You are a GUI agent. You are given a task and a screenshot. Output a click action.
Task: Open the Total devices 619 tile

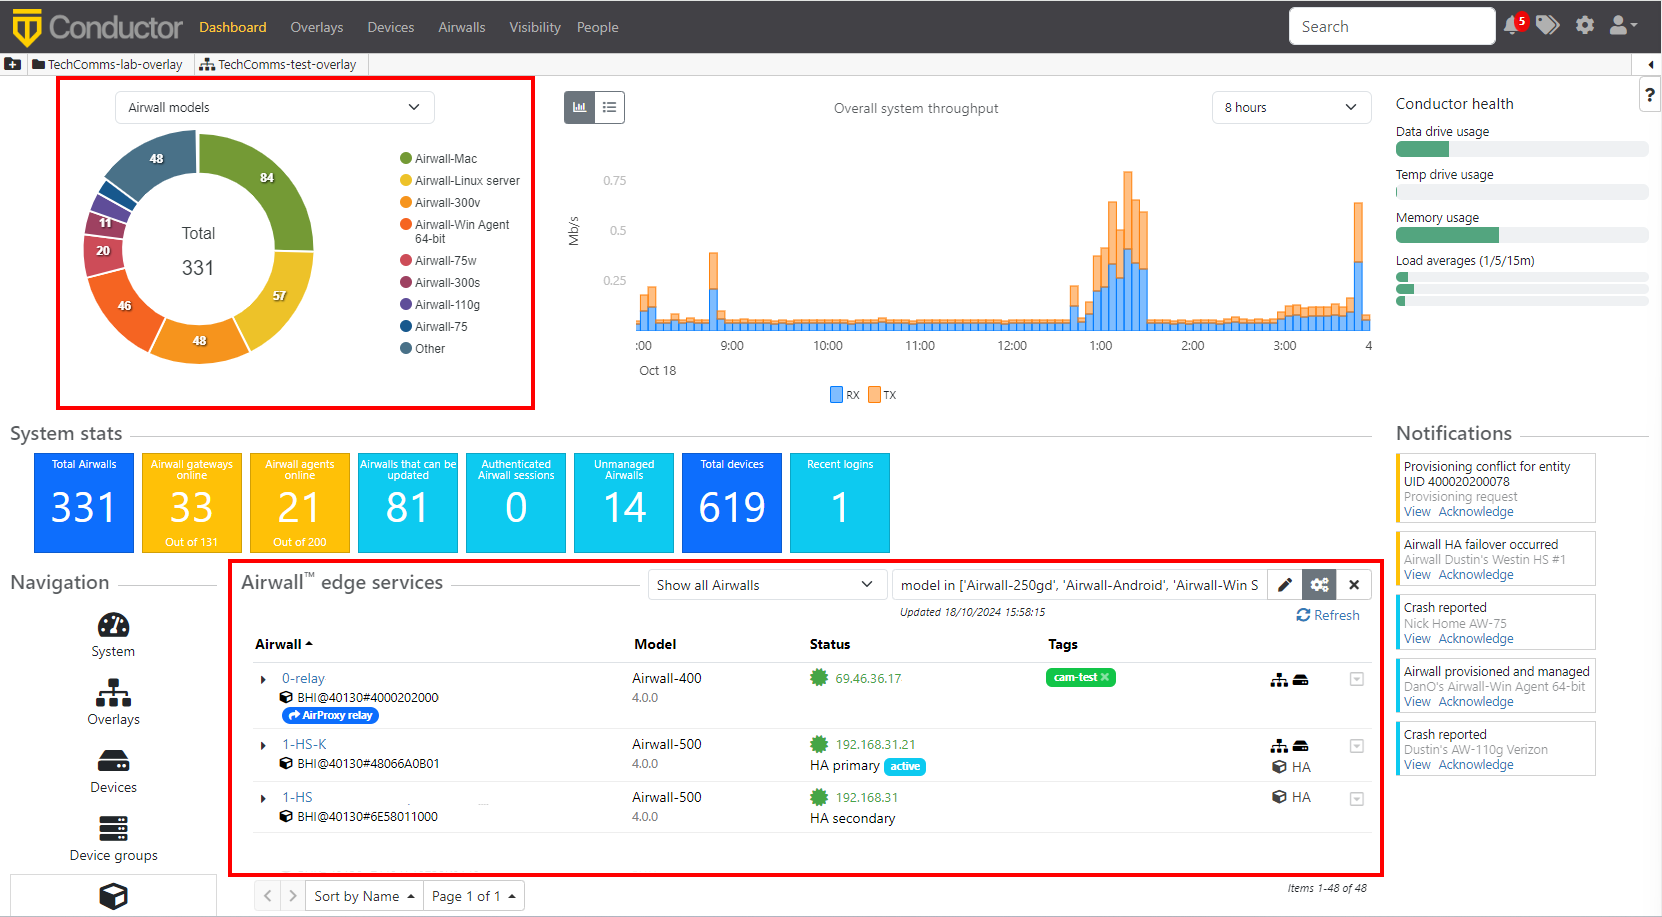click(x=732, y=503)
